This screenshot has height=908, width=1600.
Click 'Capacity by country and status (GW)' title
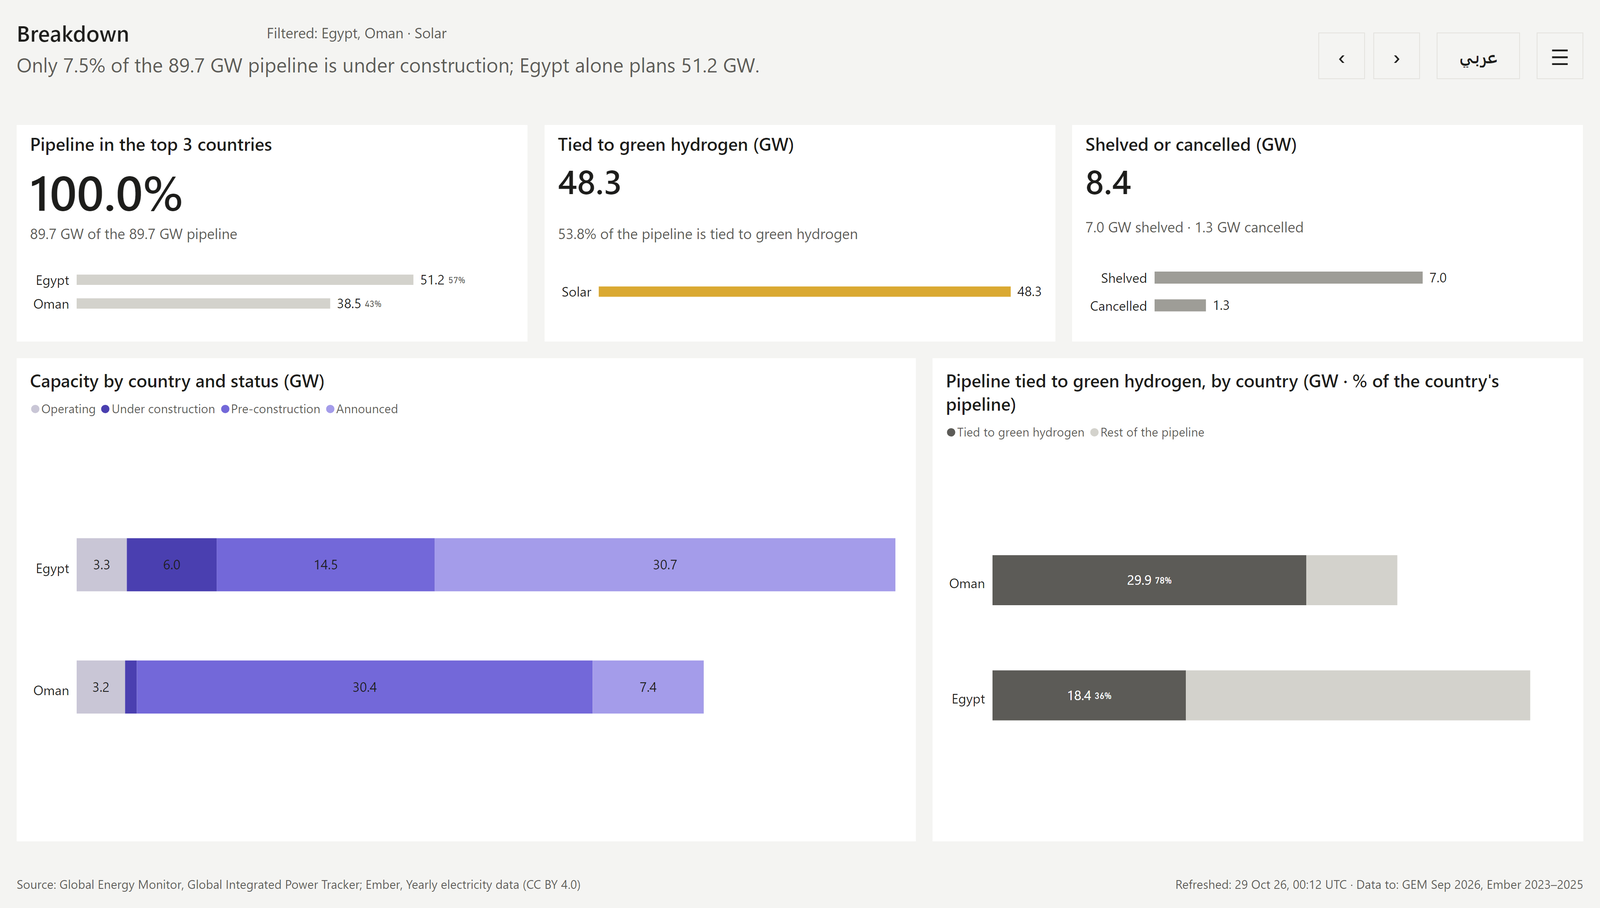coord(177,381)
